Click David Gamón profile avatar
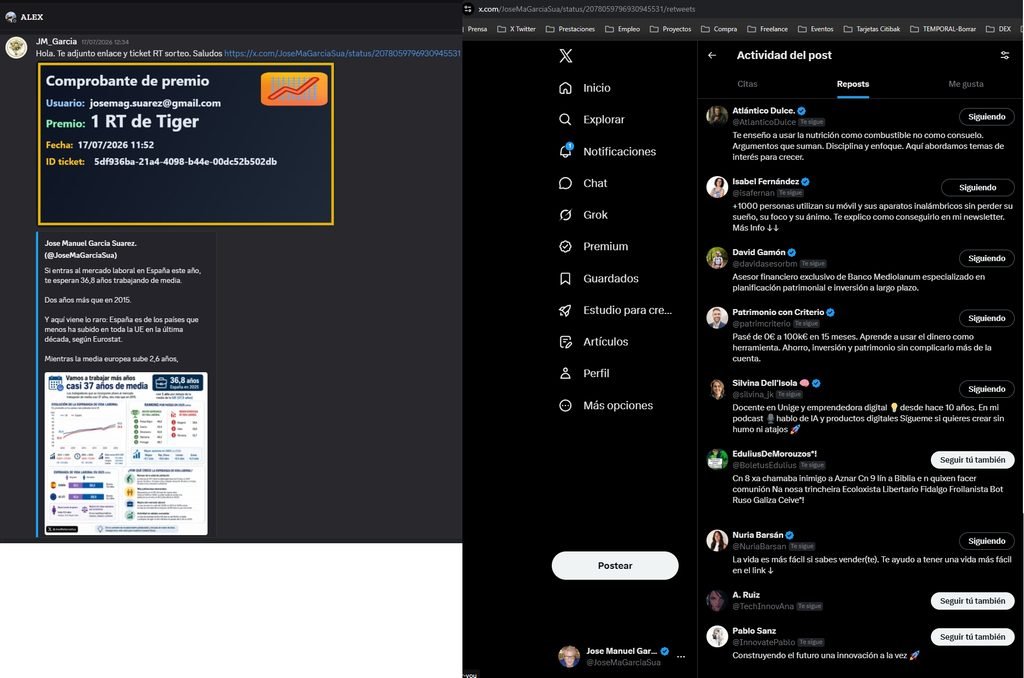This screenshot has height=678, width=1024. [717, 257]
